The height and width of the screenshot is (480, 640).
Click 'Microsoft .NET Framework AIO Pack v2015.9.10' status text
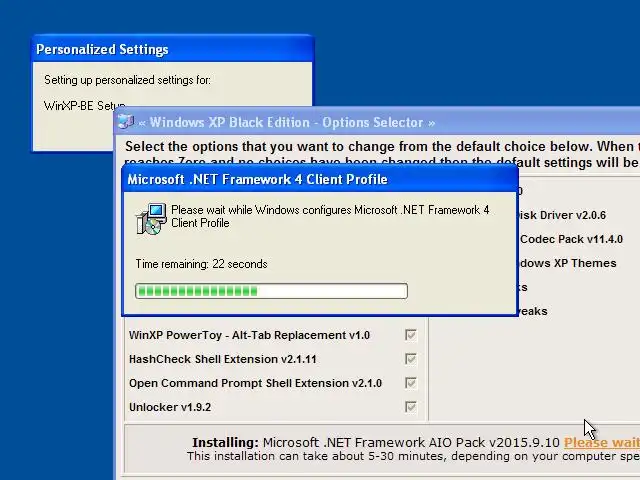(411, 442)
